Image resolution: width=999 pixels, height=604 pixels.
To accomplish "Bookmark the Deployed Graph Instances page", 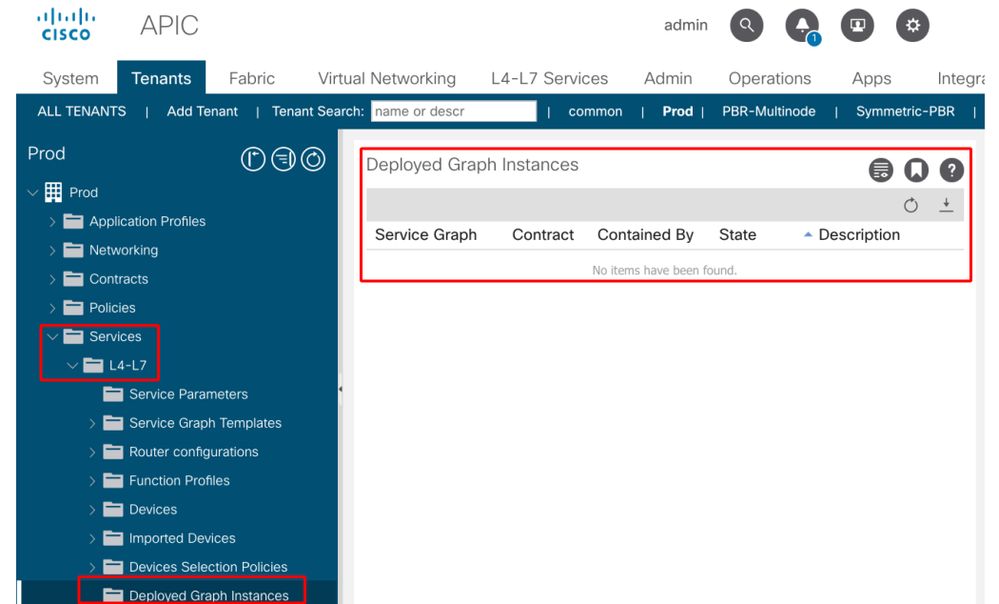I will tap(916, 170).
